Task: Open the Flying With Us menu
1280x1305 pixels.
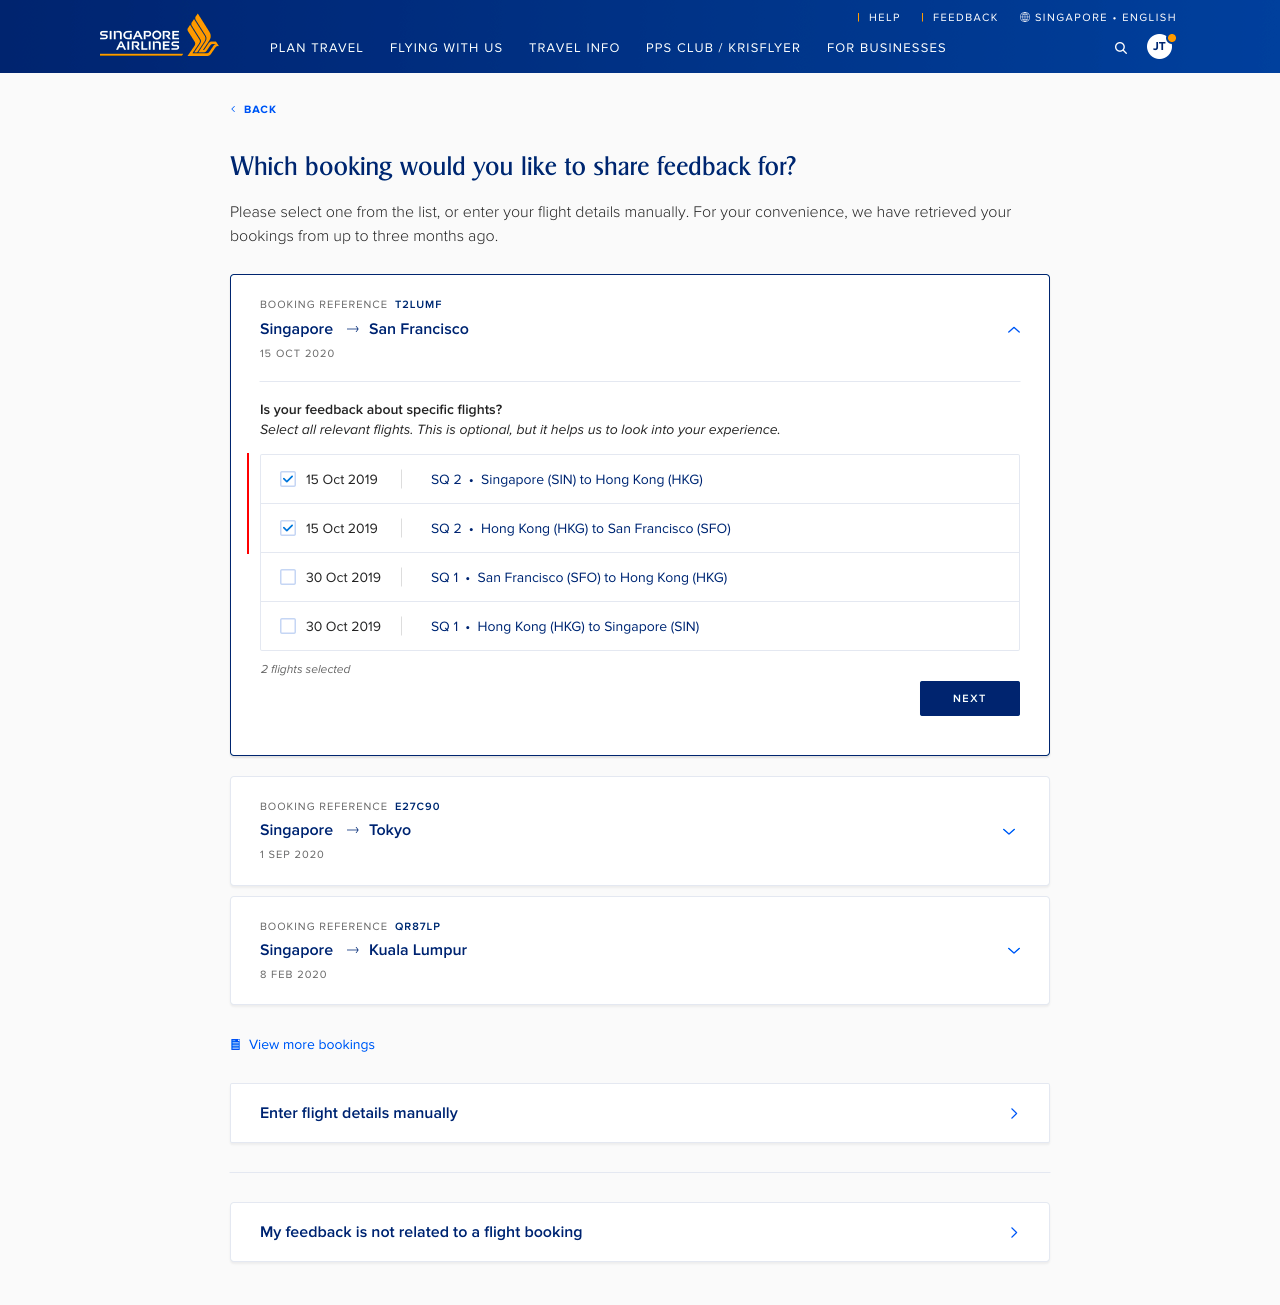Action: point(446,48)
